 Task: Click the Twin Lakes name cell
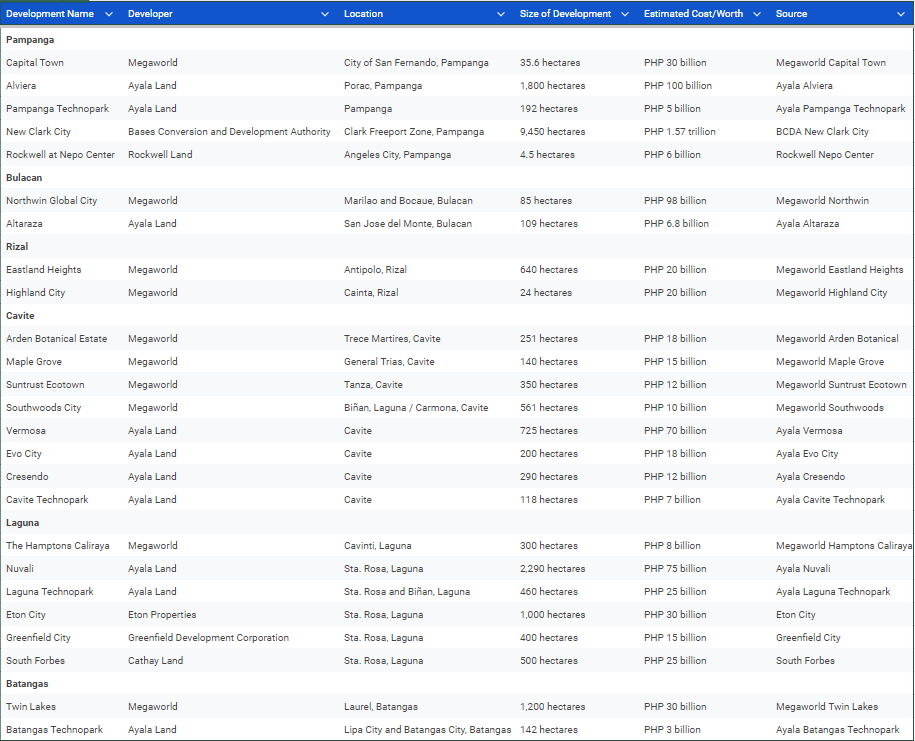coord(31,707)
